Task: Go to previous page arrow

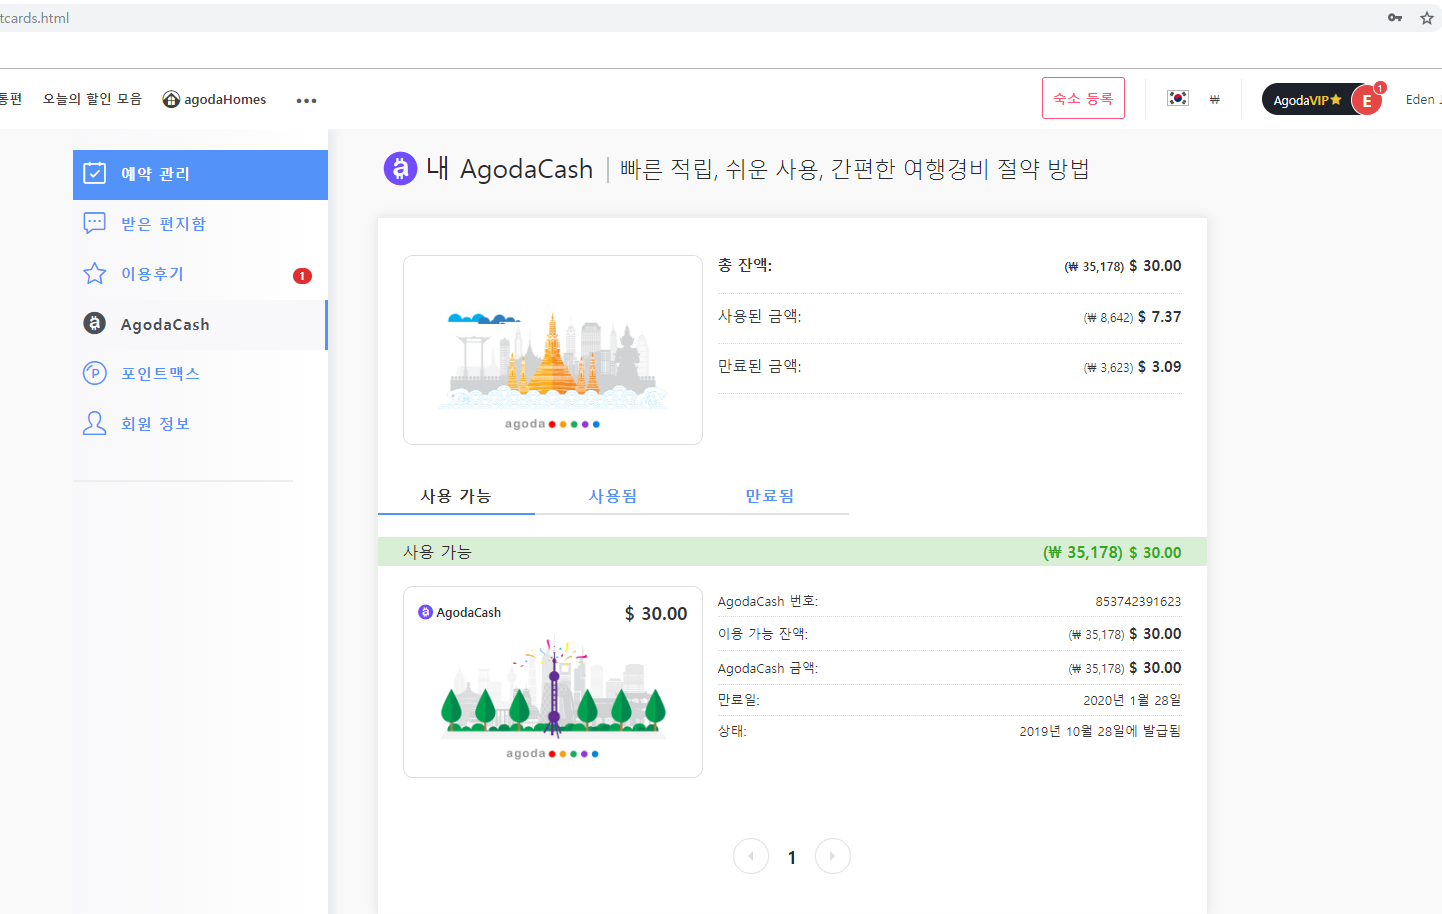Action: 751,856
